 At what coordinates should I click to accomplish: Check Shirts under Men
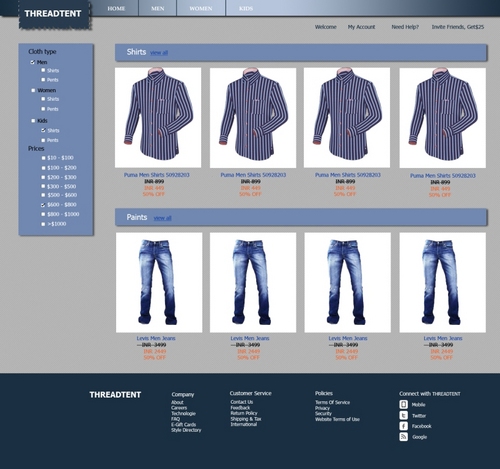43,70
